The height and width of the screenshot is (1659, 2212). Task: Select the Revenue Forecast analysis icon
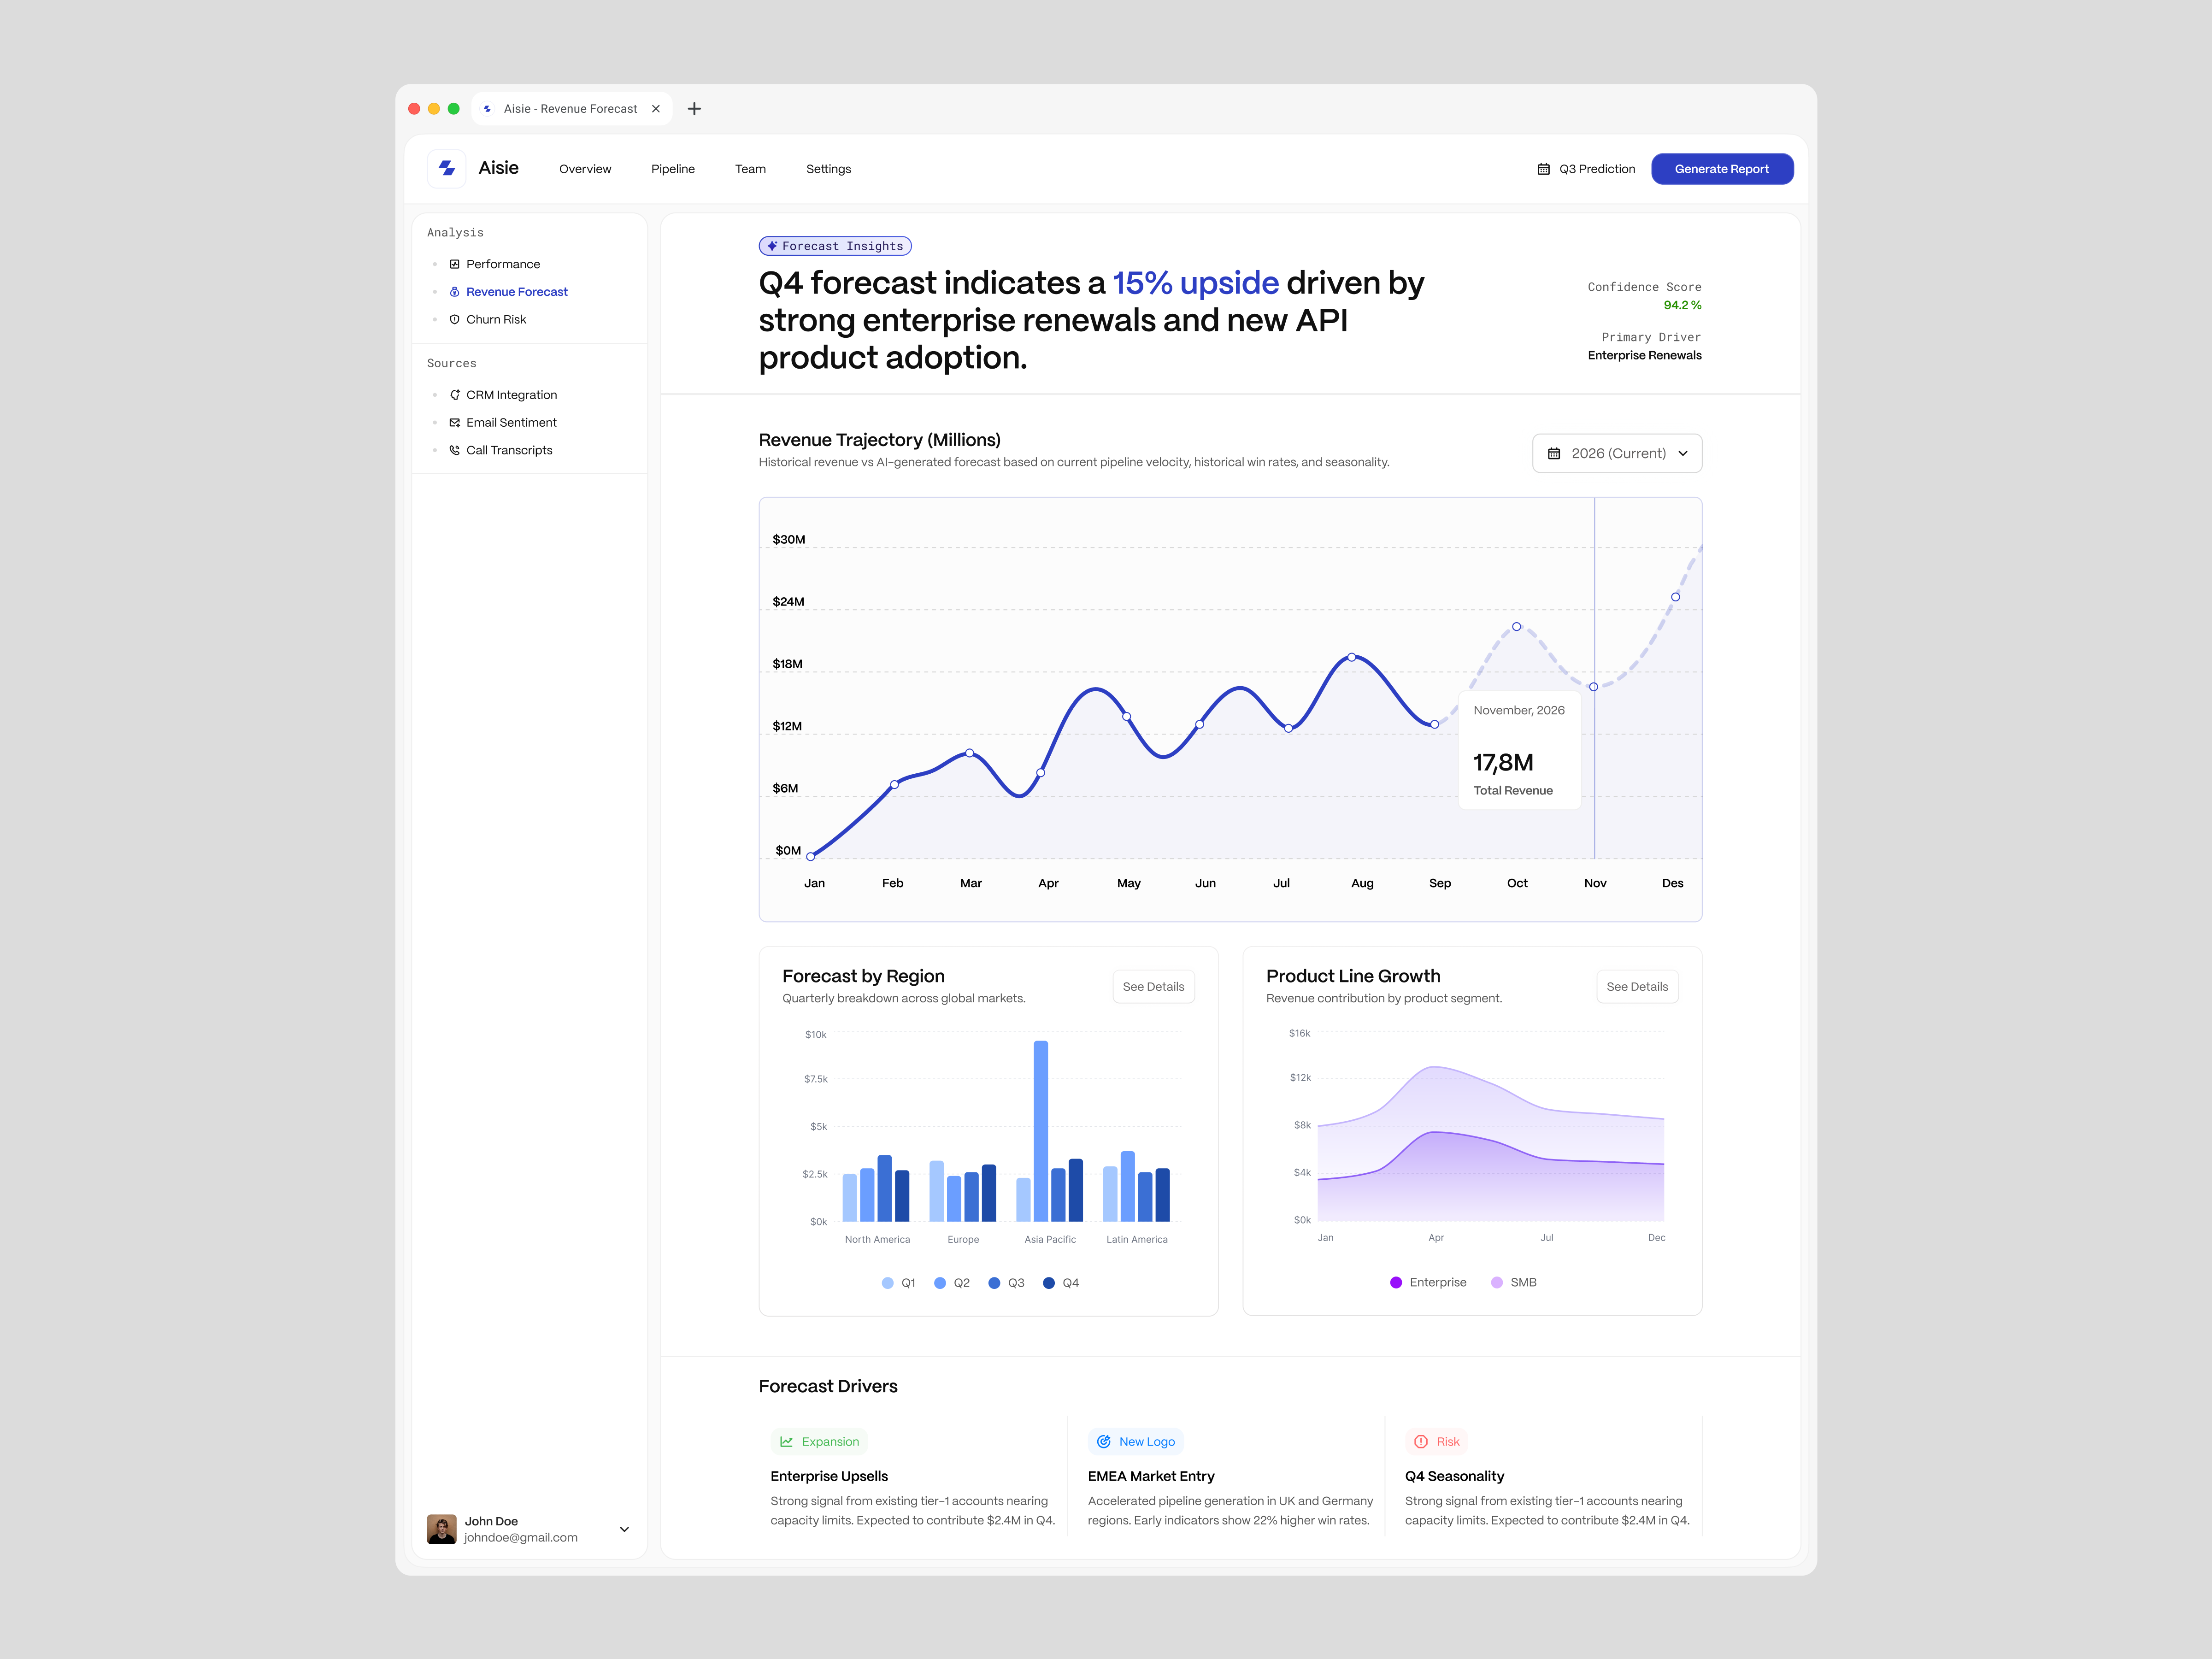point(455,291)
